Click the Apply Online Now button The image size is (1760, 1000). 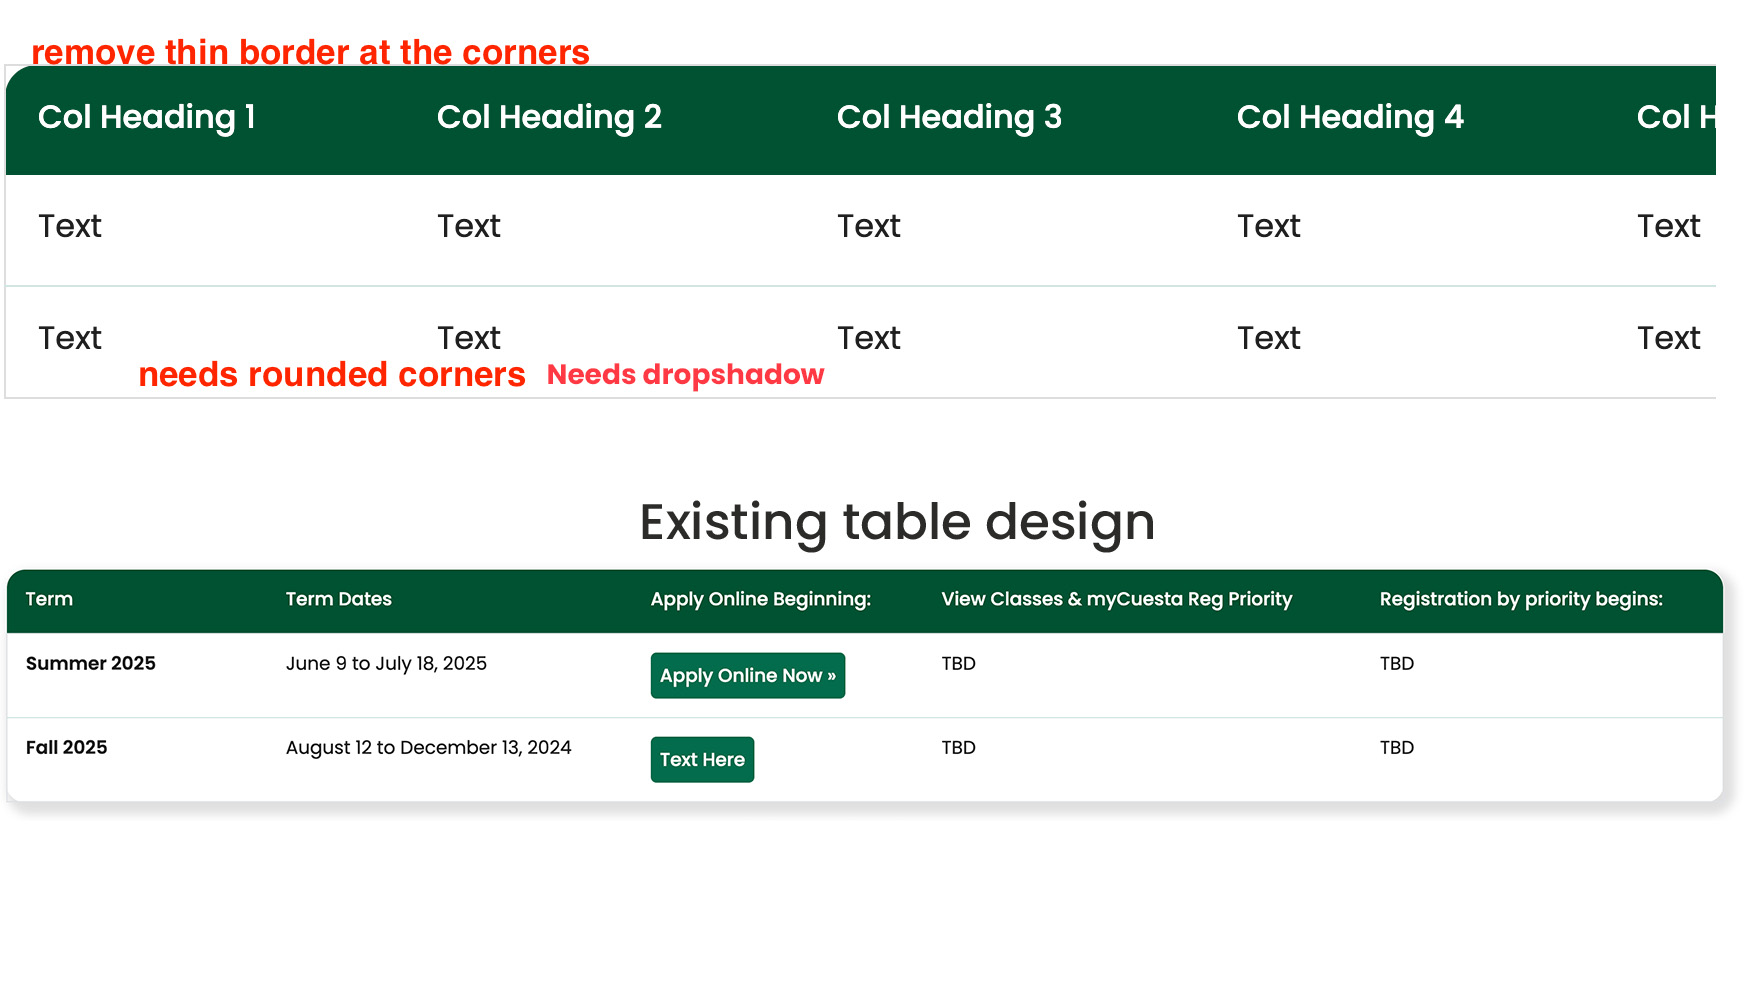(747, 676)
